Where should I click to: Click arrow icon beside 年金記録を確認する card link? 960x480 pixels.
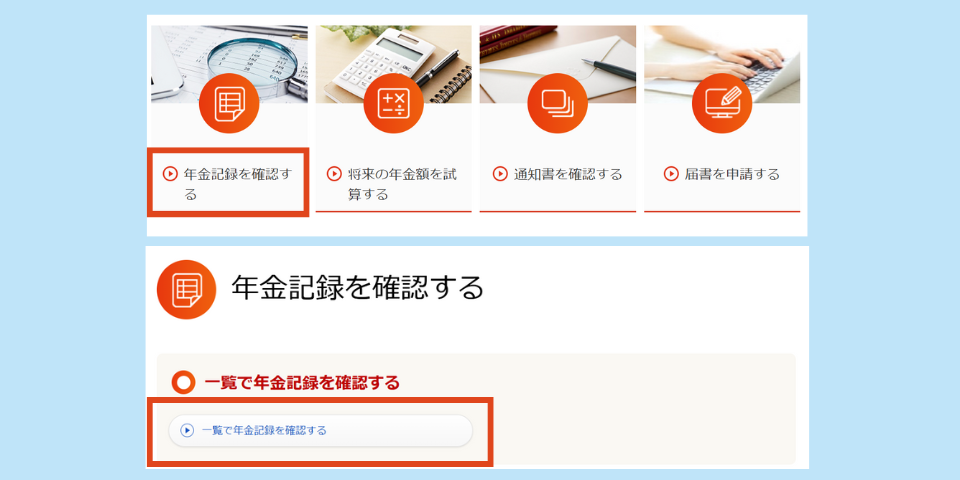tap(170, 174)
